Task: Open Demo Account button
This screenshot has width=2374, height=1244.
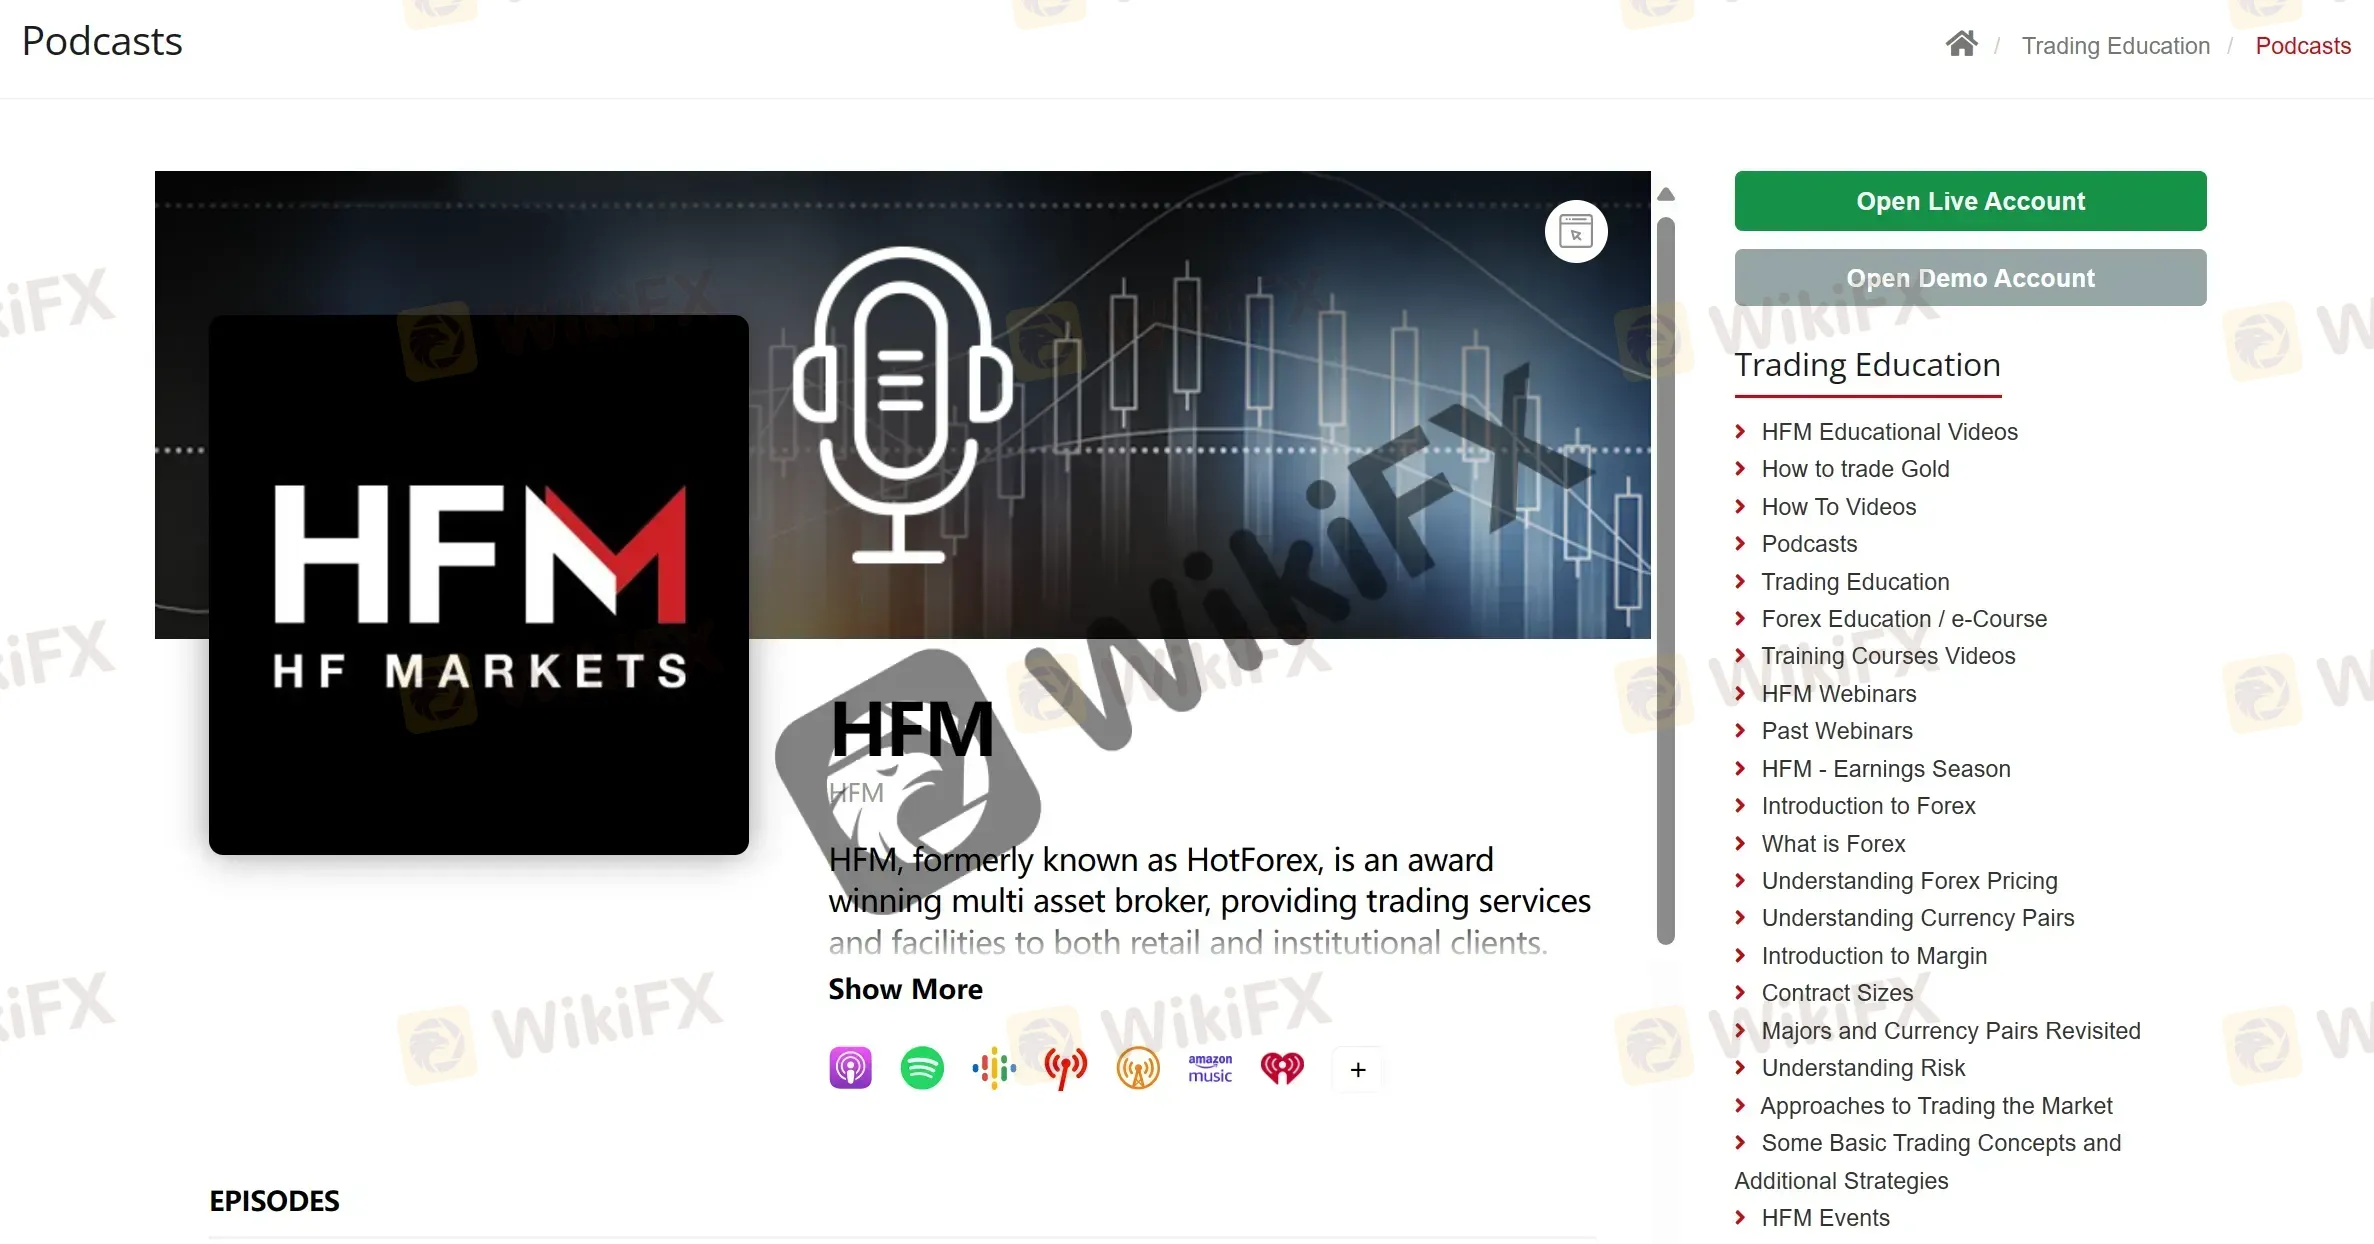Action: 1972,278
